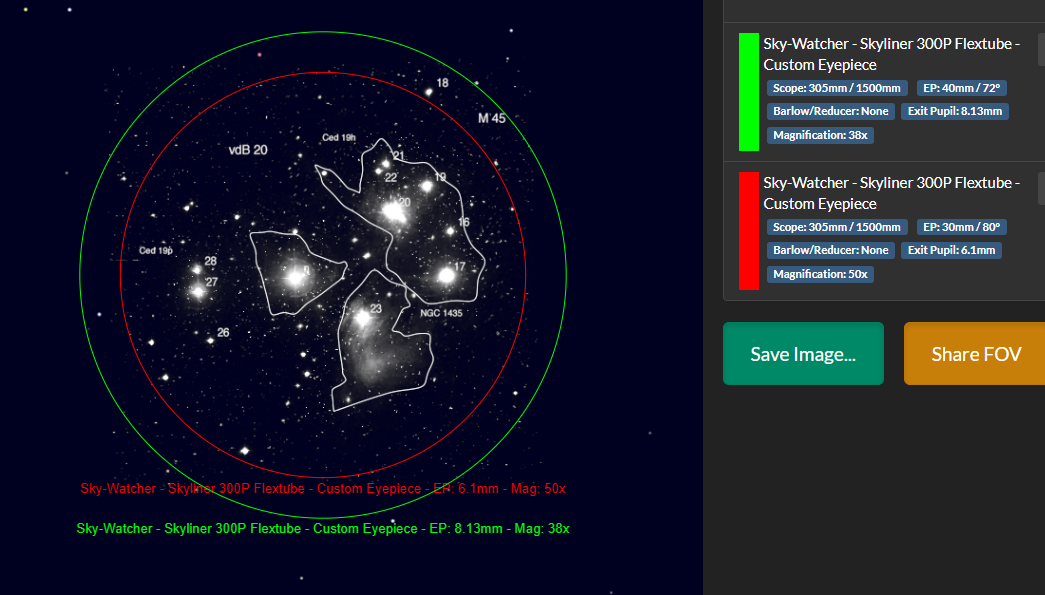Click the red FOV caption 'Mag: 50x'
1045x595 pixels.
[538, 488]
